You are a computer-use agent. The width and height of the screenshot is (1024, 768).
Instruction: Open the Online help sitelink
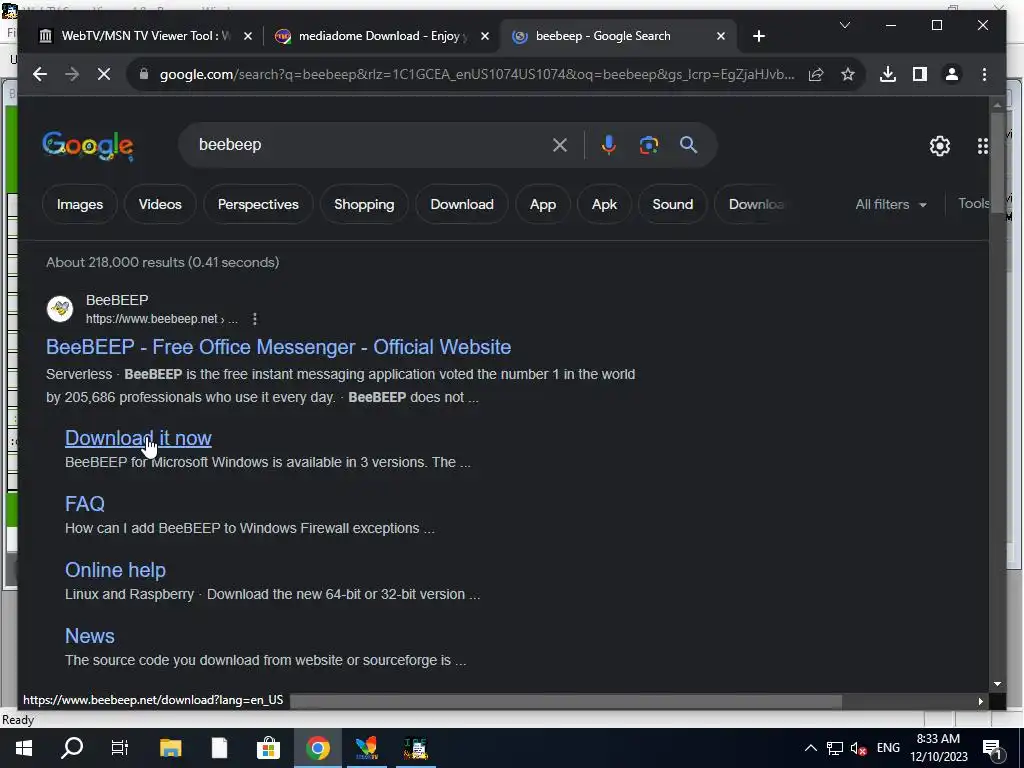tap(116, 570)
